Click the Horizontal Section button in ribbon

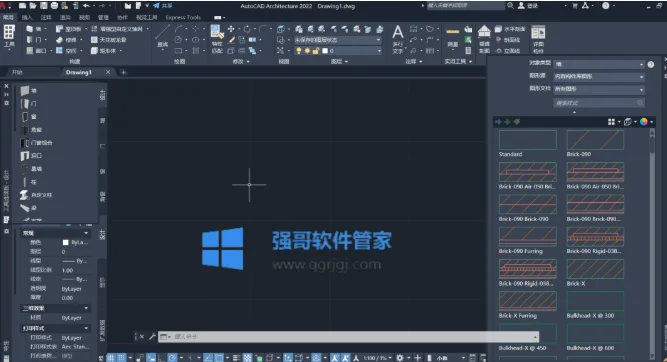point(510,29)
